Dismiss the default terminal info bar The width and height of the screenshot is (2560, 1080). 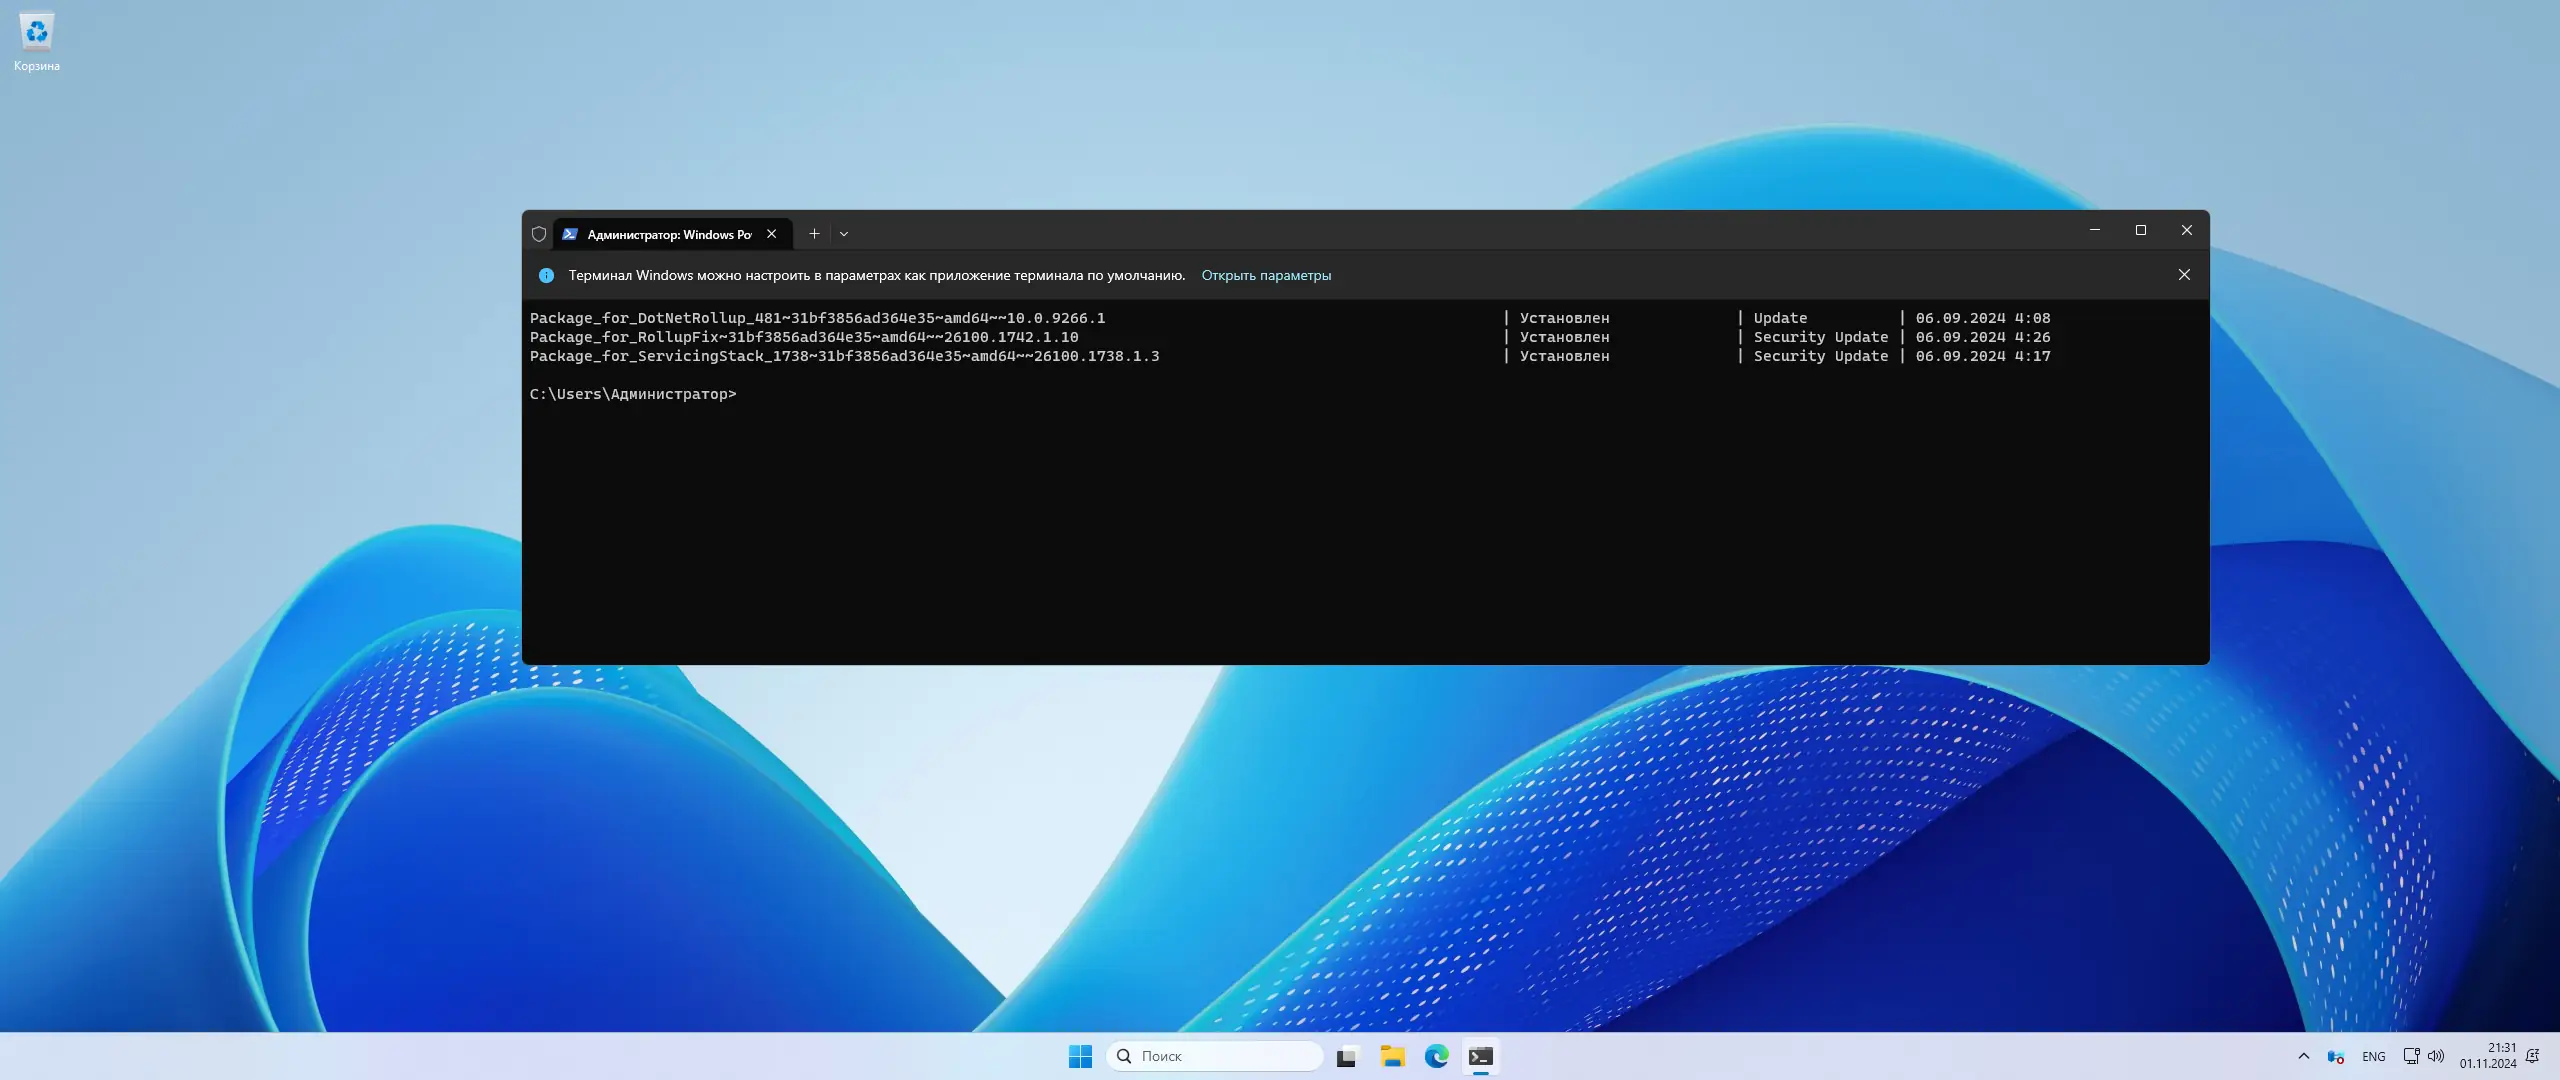coord(2184,275)
